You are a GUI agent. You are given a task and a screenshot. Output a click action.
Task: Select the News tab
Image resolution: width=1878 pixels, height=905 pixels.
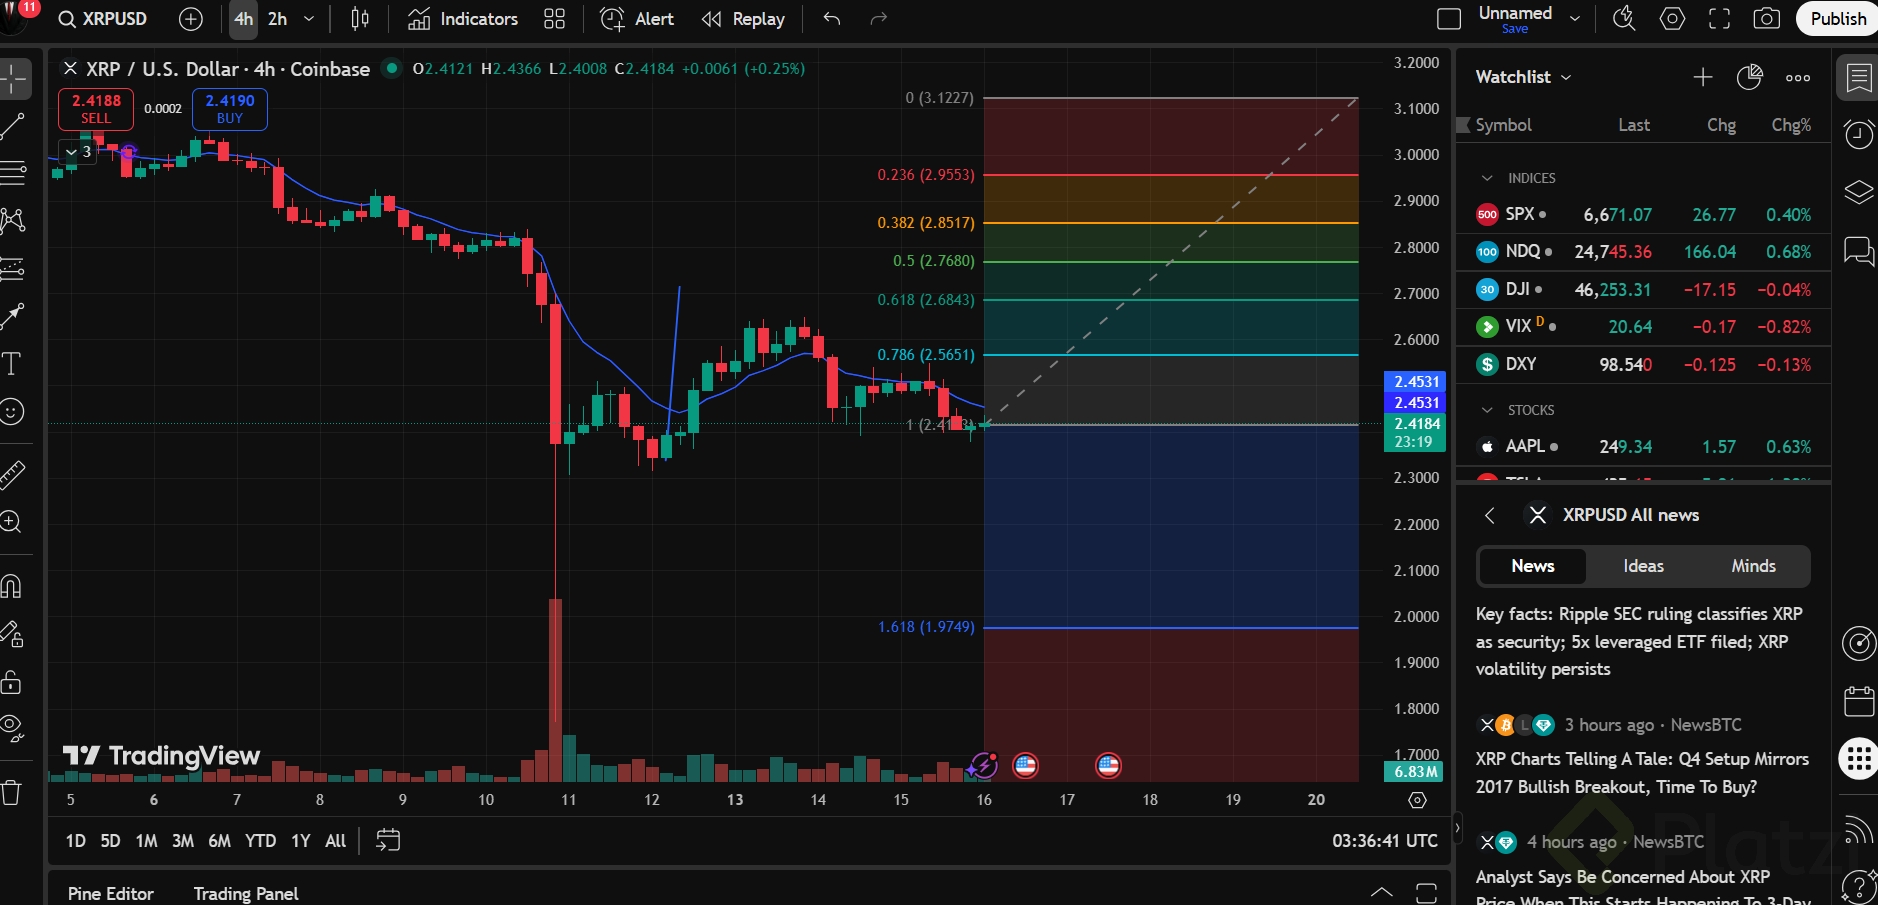[1532, 566]
